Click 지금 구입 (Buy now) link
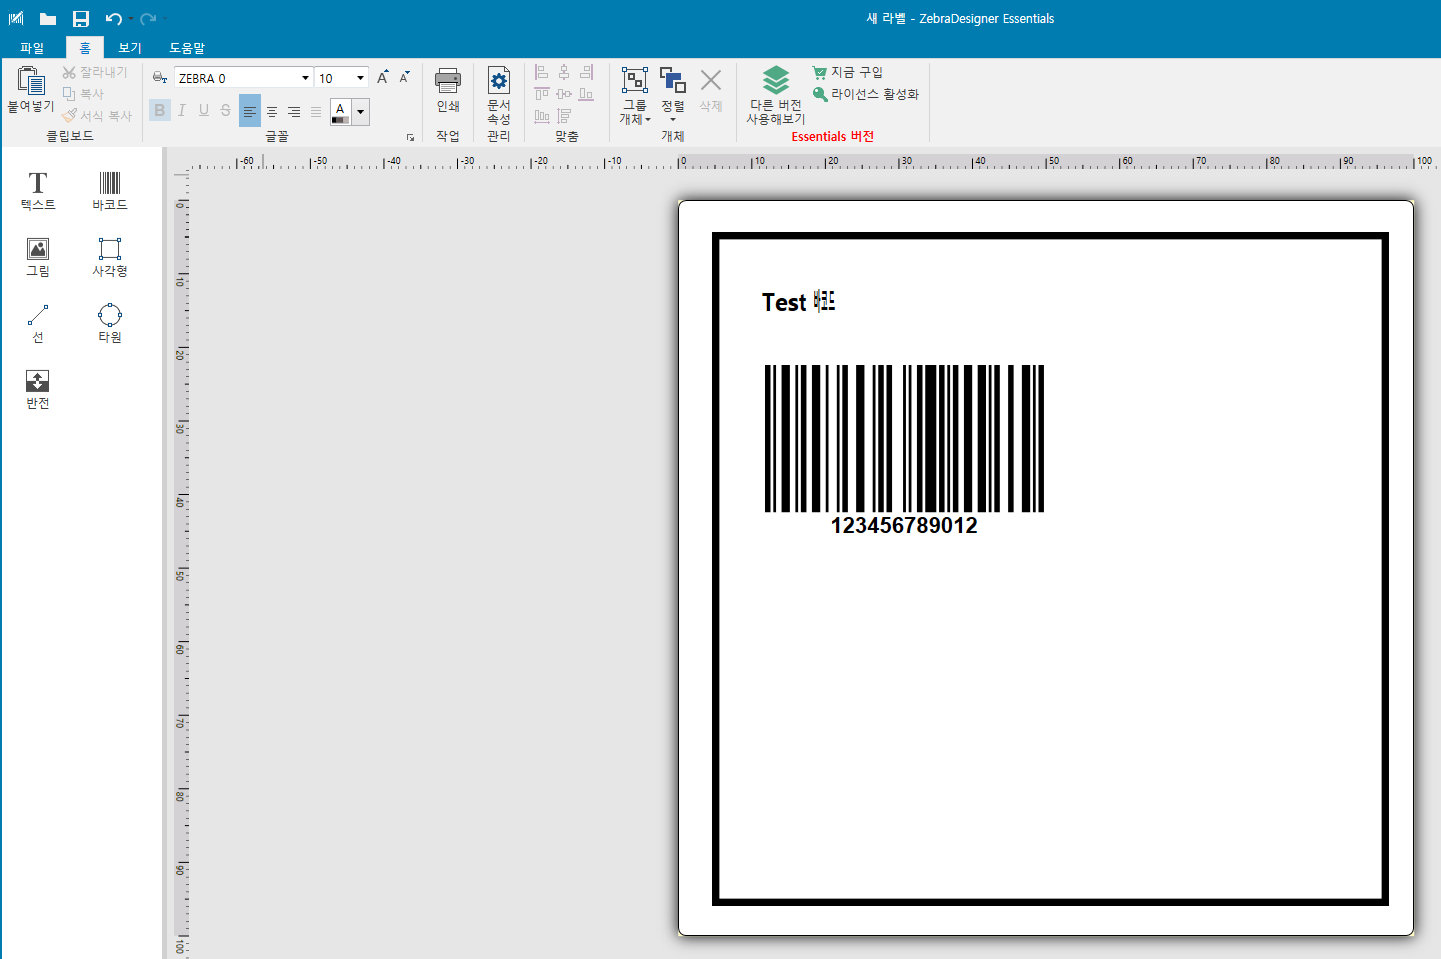 pyautogui.click(x=848, y=72)
